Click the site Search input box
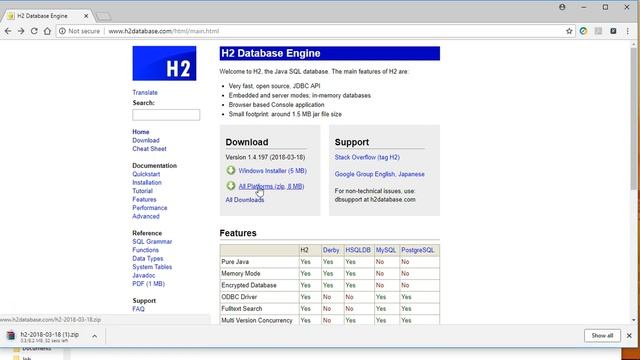Screen dimensions: 640x360 point(166,115)
